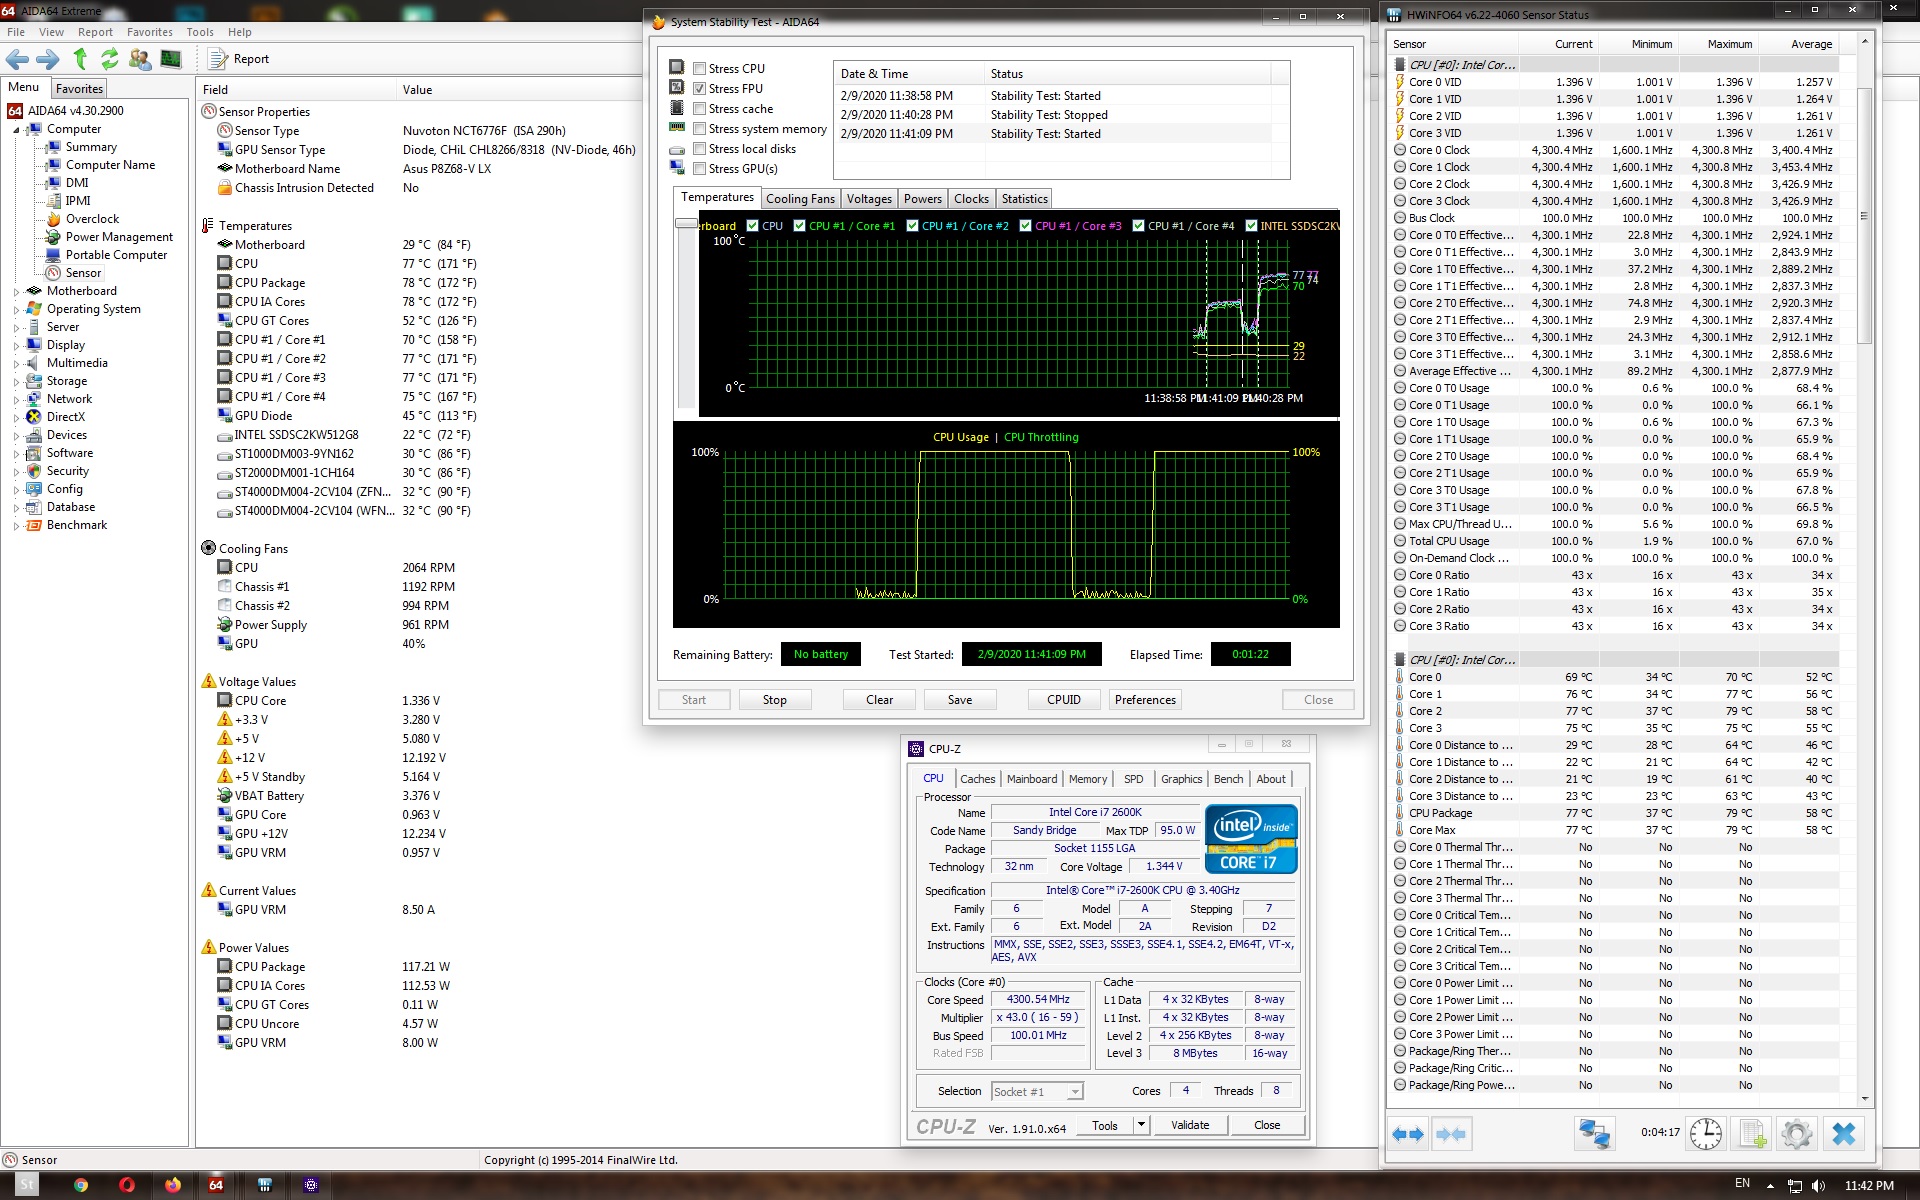Viewport: 1920px width, 1200px height.
Task: Enable Stress system memory checkbox
Action: 700,129
